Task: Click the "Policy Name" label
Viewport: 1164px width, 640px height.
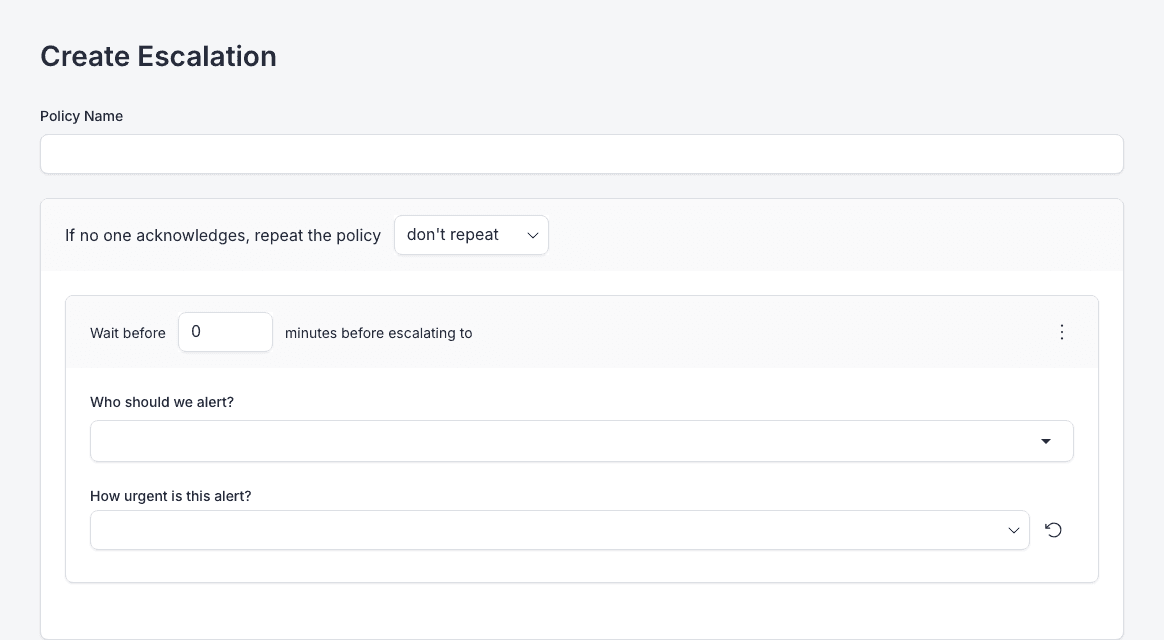Action: [x=82, y=116]
